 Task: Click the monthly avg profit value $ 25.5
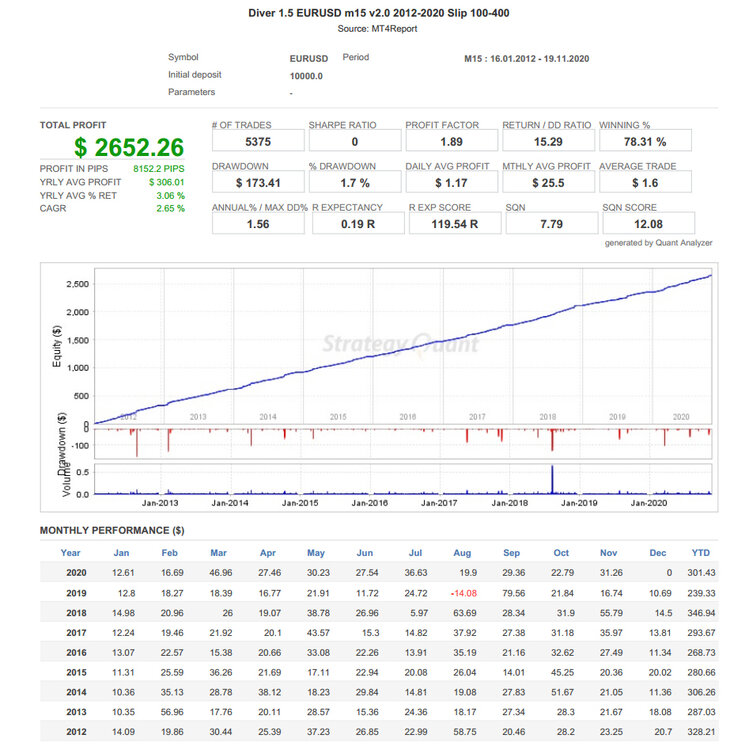[548, 183]
